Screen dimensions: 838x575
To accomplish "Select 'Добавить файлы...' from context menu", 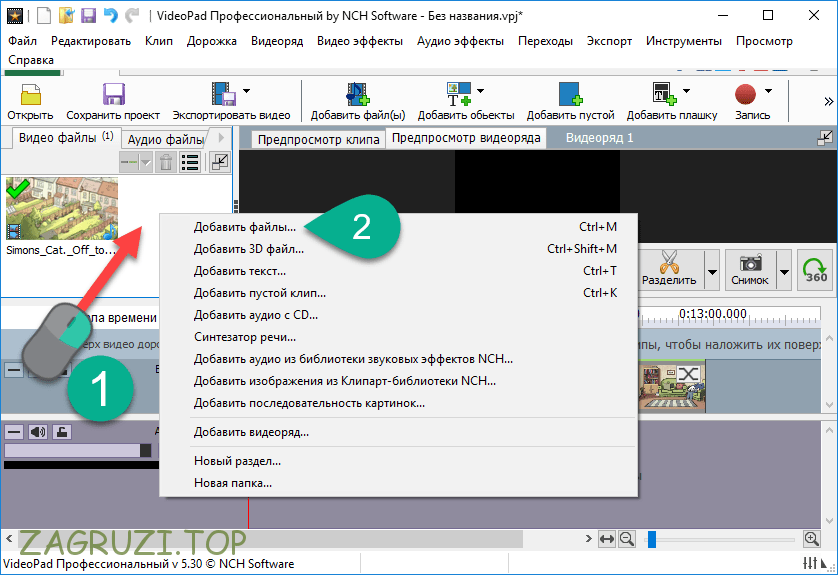I will (x=245, y=227).
